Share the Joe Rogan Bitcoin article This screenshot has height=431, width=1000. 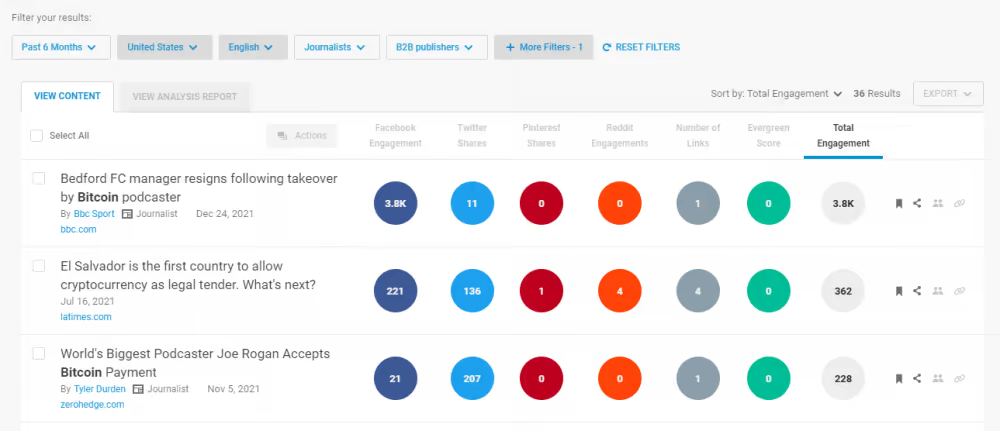[917, 379]
